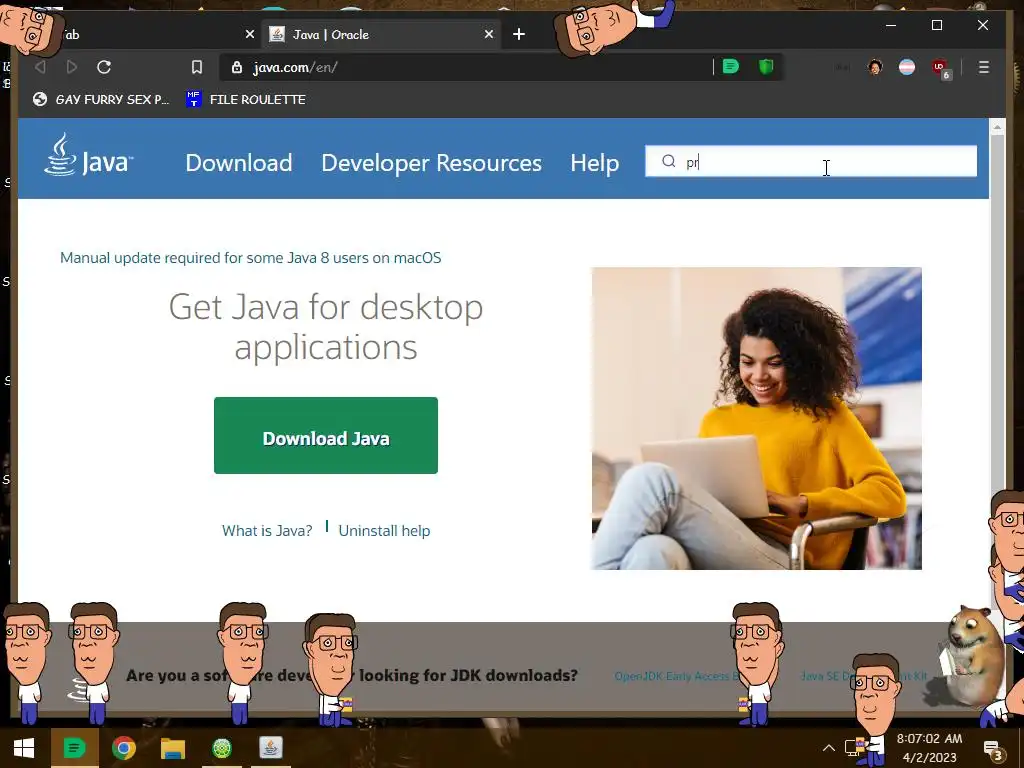
Task: Open the browser hamburger menu
Action: (x=984, y=67)
